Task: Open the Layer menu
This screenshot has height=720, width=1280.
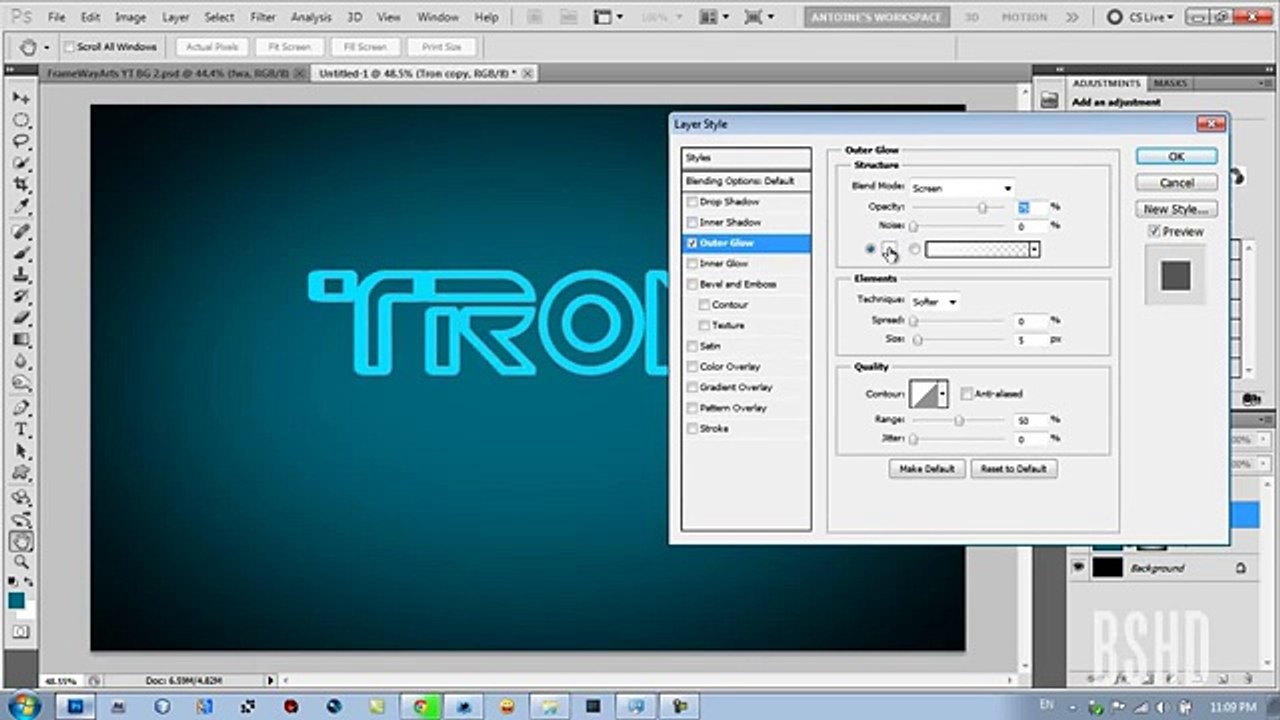Action: pyautogui.click(x=175, y=17)
